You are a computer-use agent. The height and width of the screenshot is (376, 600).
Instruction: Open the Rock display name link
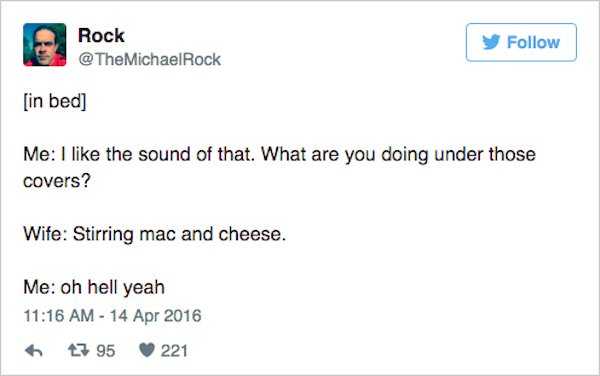[x=101, y=36]
